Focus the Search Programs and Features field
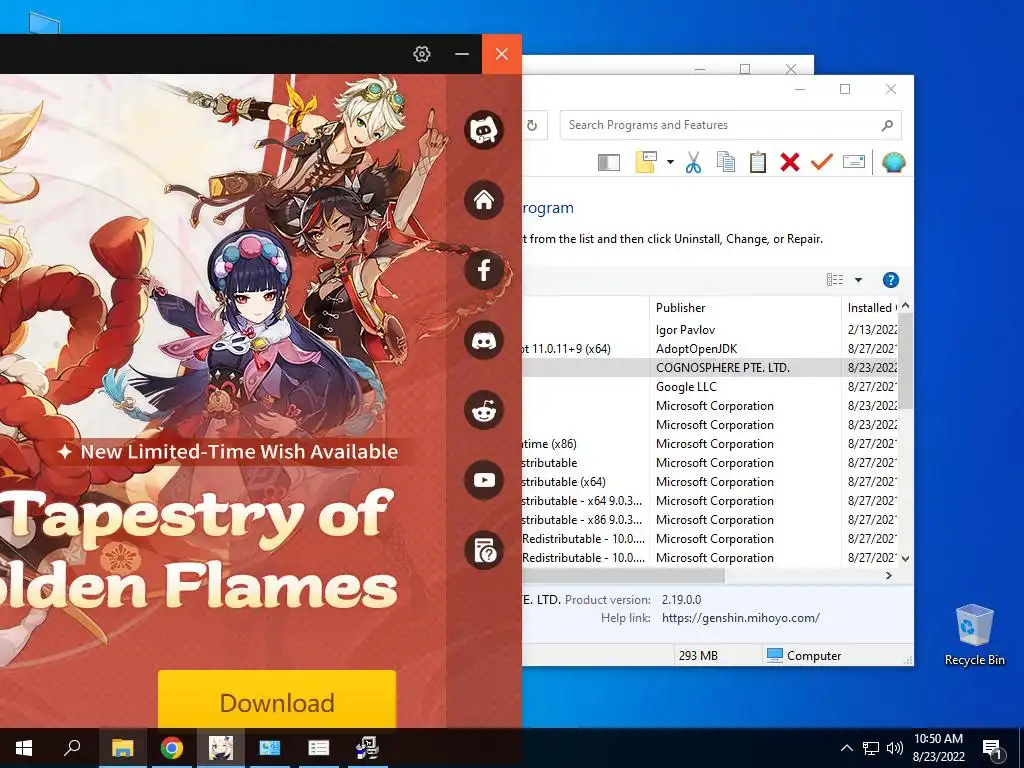1024x768 pixels. (x=730, y=125)
